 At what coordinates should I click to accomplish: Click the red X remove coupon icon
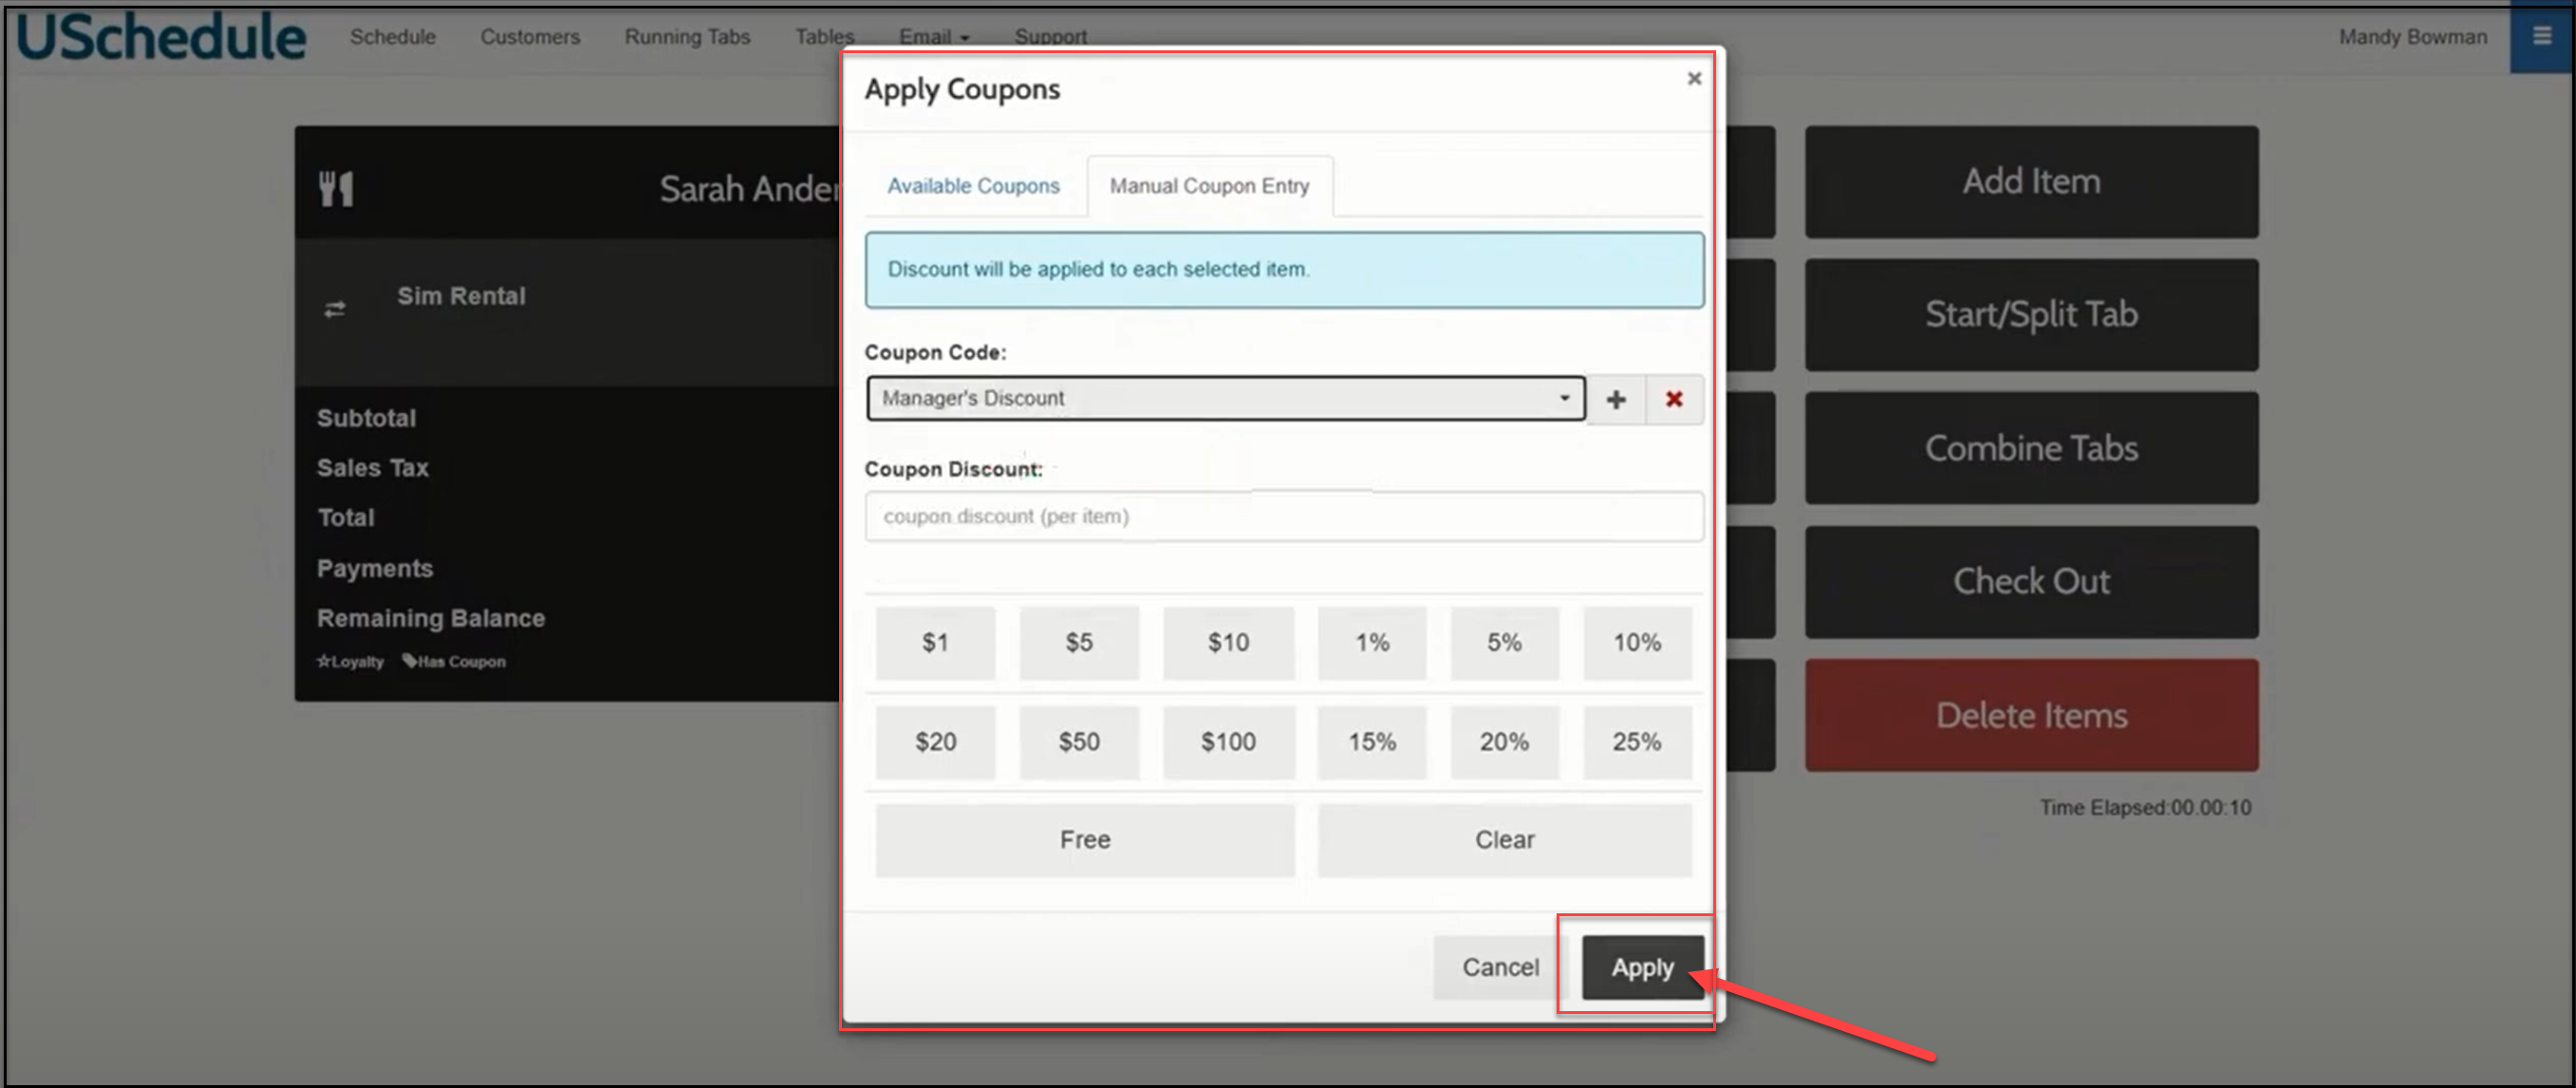1673,399
